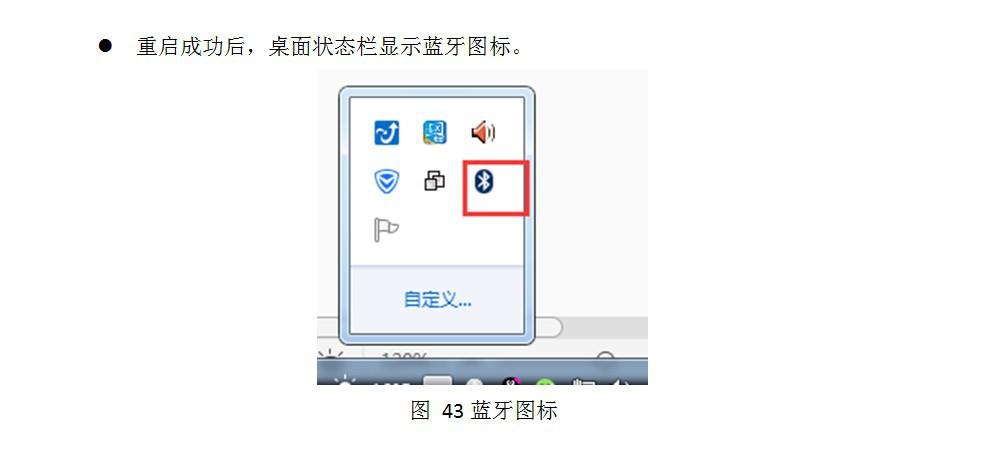The image size is (996, 463).
Task: Open the colorful translate-style tray icon
Action: (435, 133)
